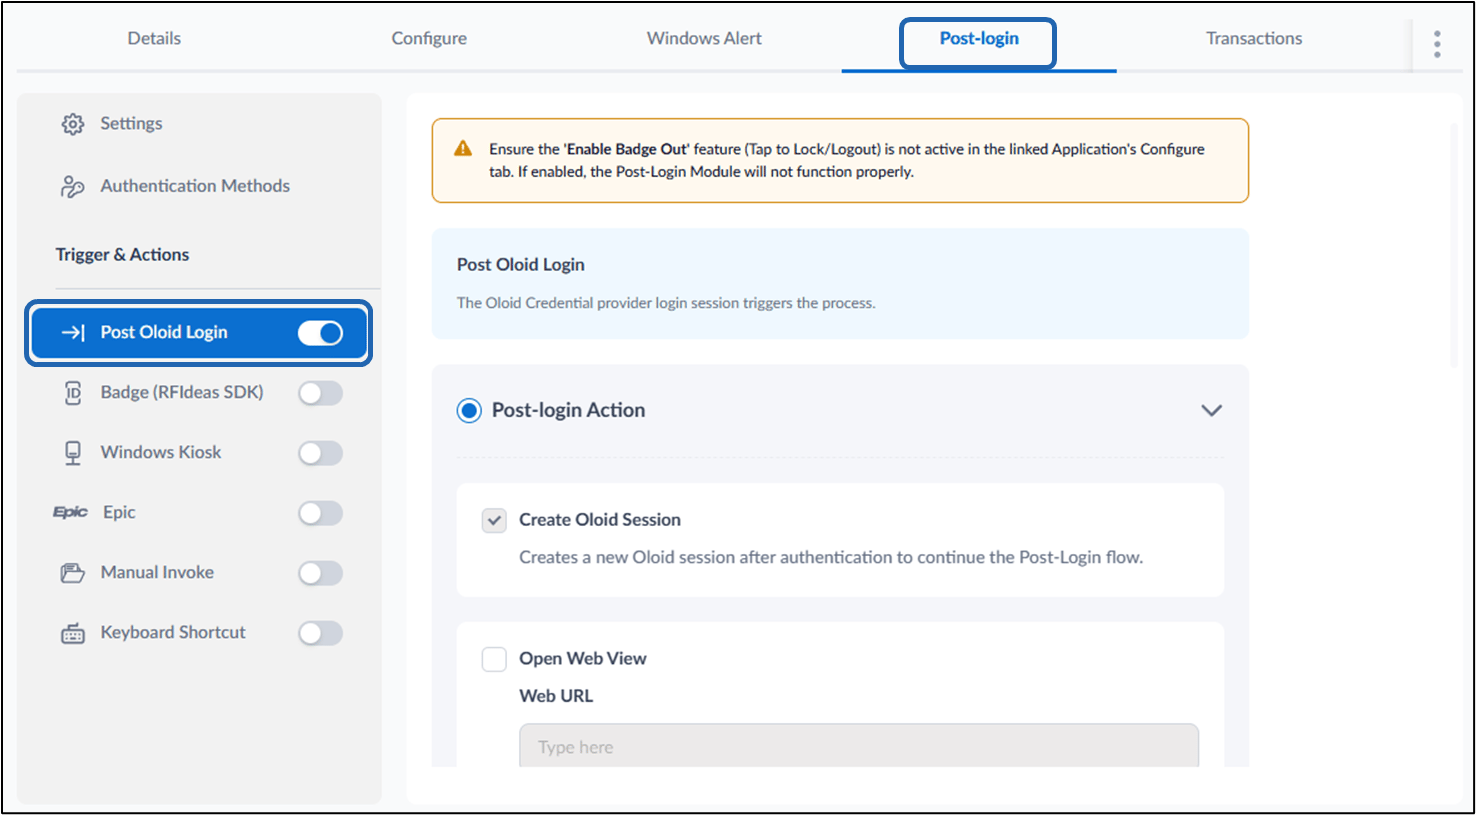The width and height of the screenshot is (1476, 815).
Task: Switch on the Keyboard Shortcut toggle
Action: (320, 633)
